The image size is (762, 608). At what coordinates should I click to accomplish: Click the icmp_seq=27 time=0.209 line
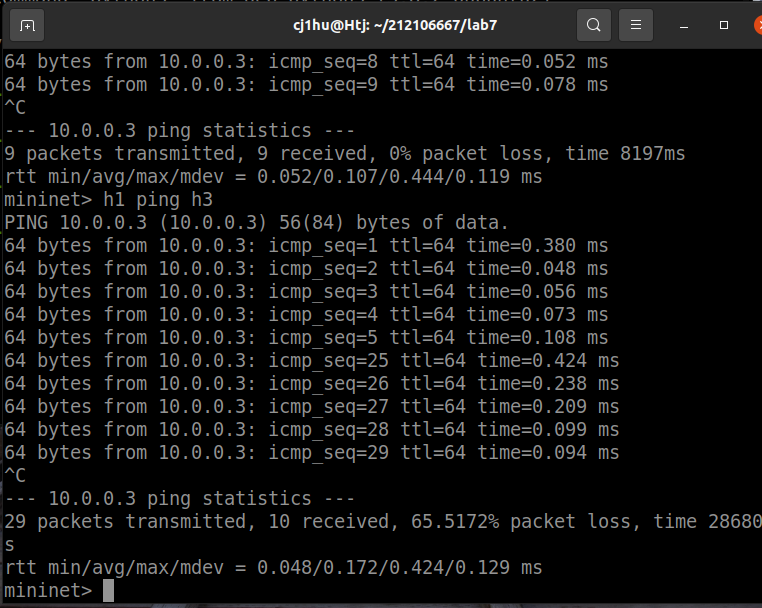312,406
